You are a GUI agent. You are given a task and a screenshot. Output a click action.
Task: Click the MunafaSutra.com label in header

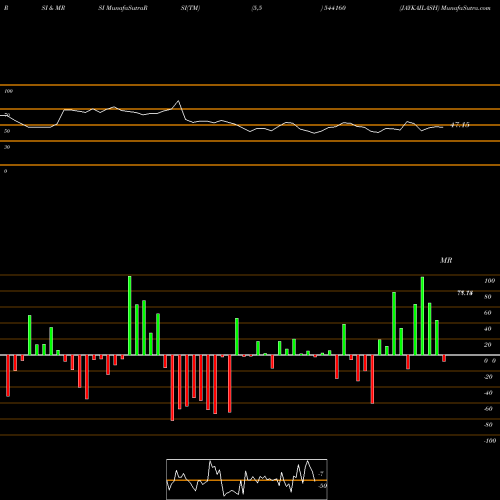[465, 8]
